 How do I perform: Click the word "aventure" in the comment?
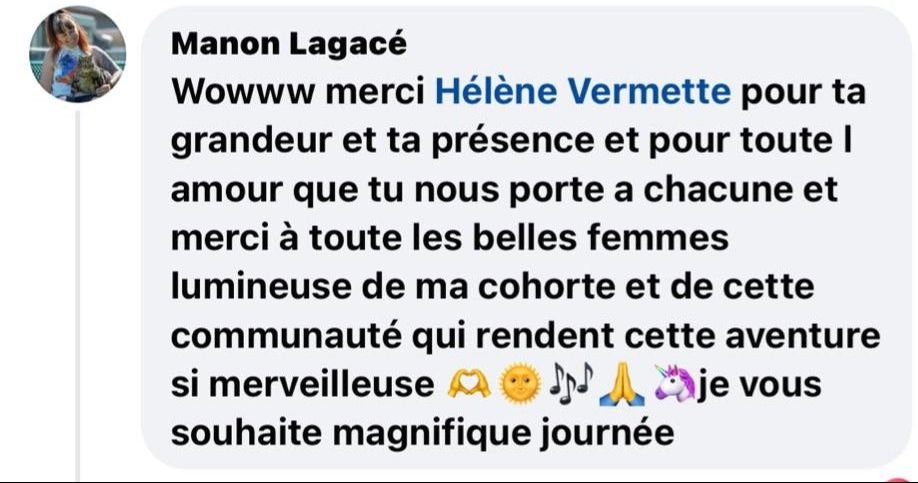coord(803,337)
